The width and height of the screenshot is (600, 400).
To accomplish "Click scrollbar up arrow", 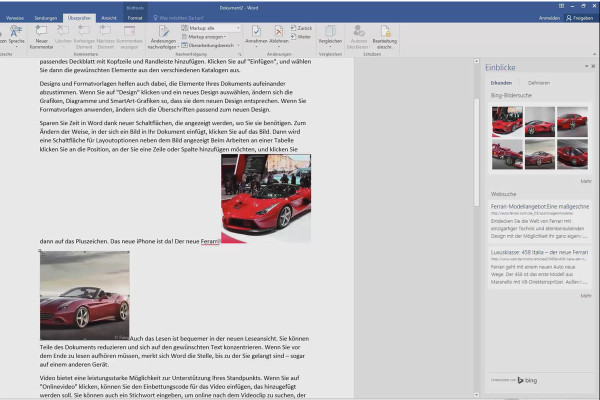I will [x=476, y=61].
